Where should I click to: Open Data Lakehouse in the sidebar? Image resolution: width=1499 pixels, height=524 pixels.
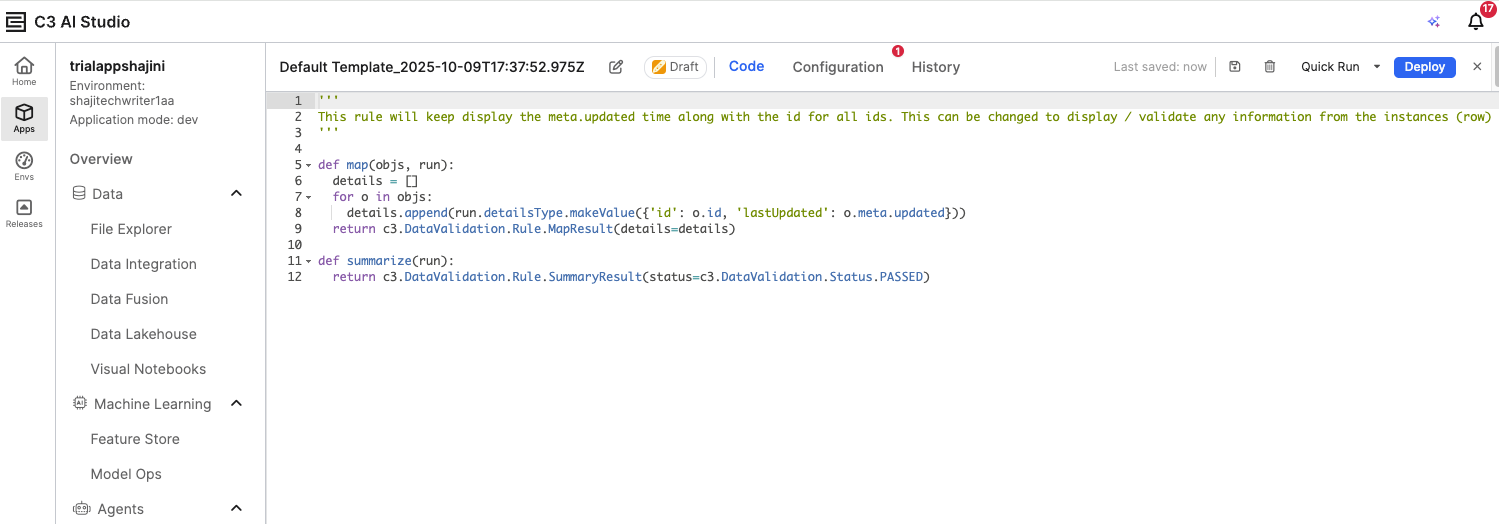pyautogui.click(x=143, y=334)
